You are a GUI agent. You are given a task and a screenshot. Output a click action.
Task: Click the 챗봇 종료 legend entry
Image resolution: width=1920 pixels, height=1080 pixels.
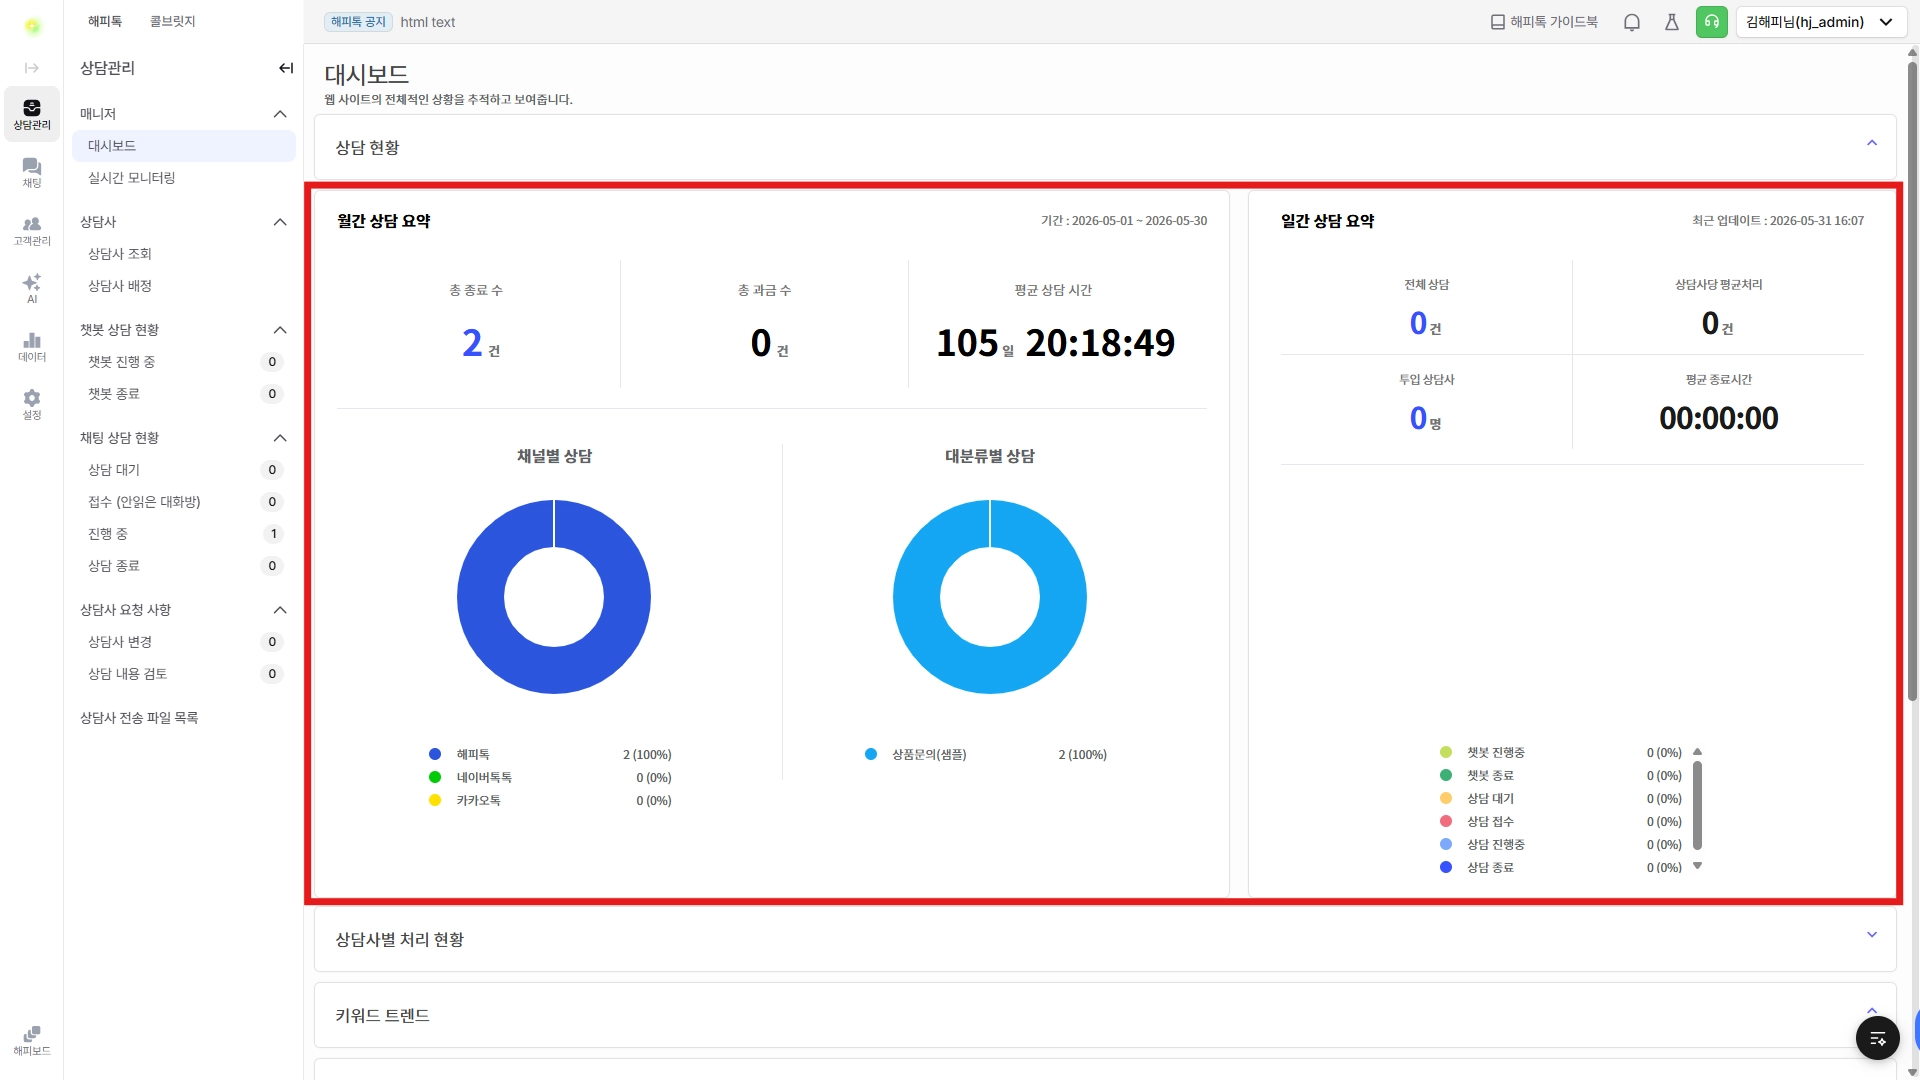[x=1561, y=775]
